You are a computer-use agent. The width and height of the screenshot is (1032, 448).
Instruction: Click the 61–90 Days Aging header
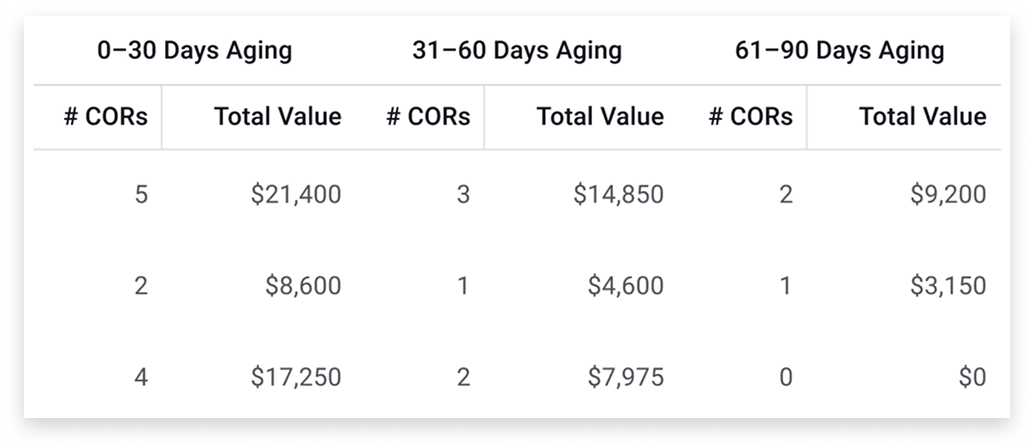tap(840, 51)
